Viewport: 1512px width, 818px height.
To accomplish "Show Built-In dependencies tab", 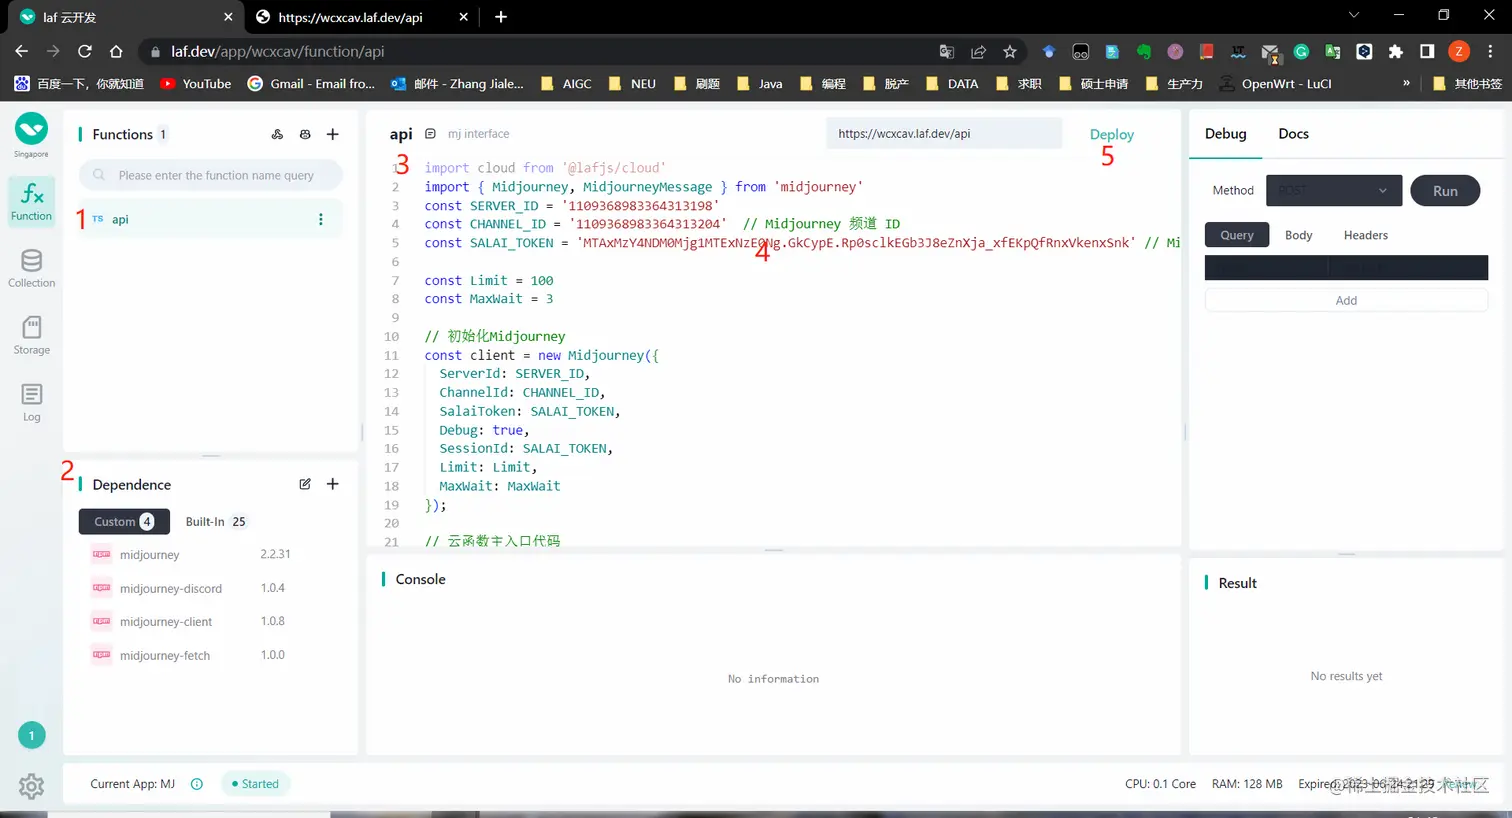I will [x=215, y=521].
